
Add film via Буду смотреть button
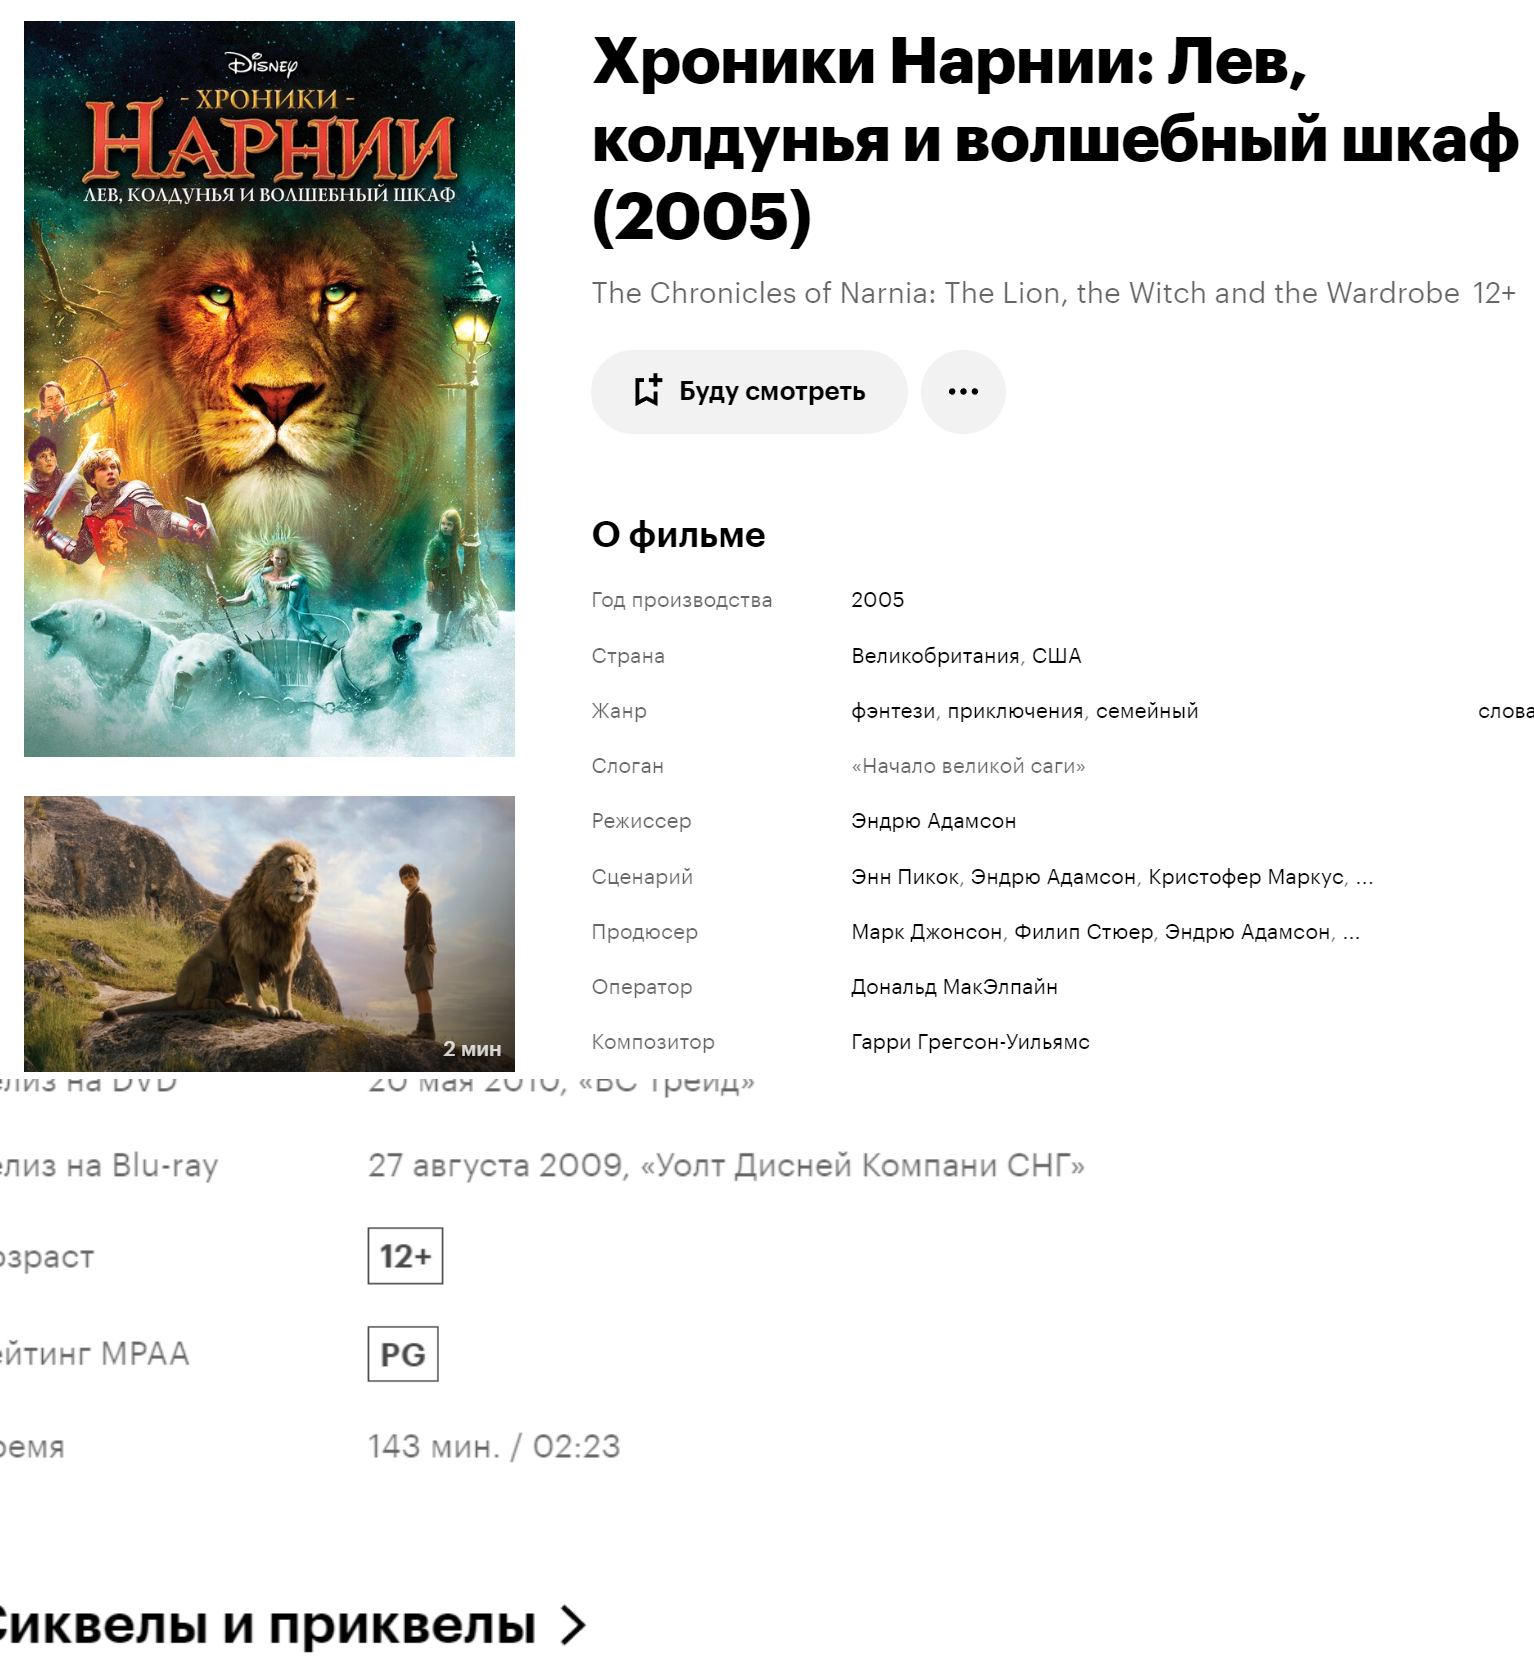749,392
